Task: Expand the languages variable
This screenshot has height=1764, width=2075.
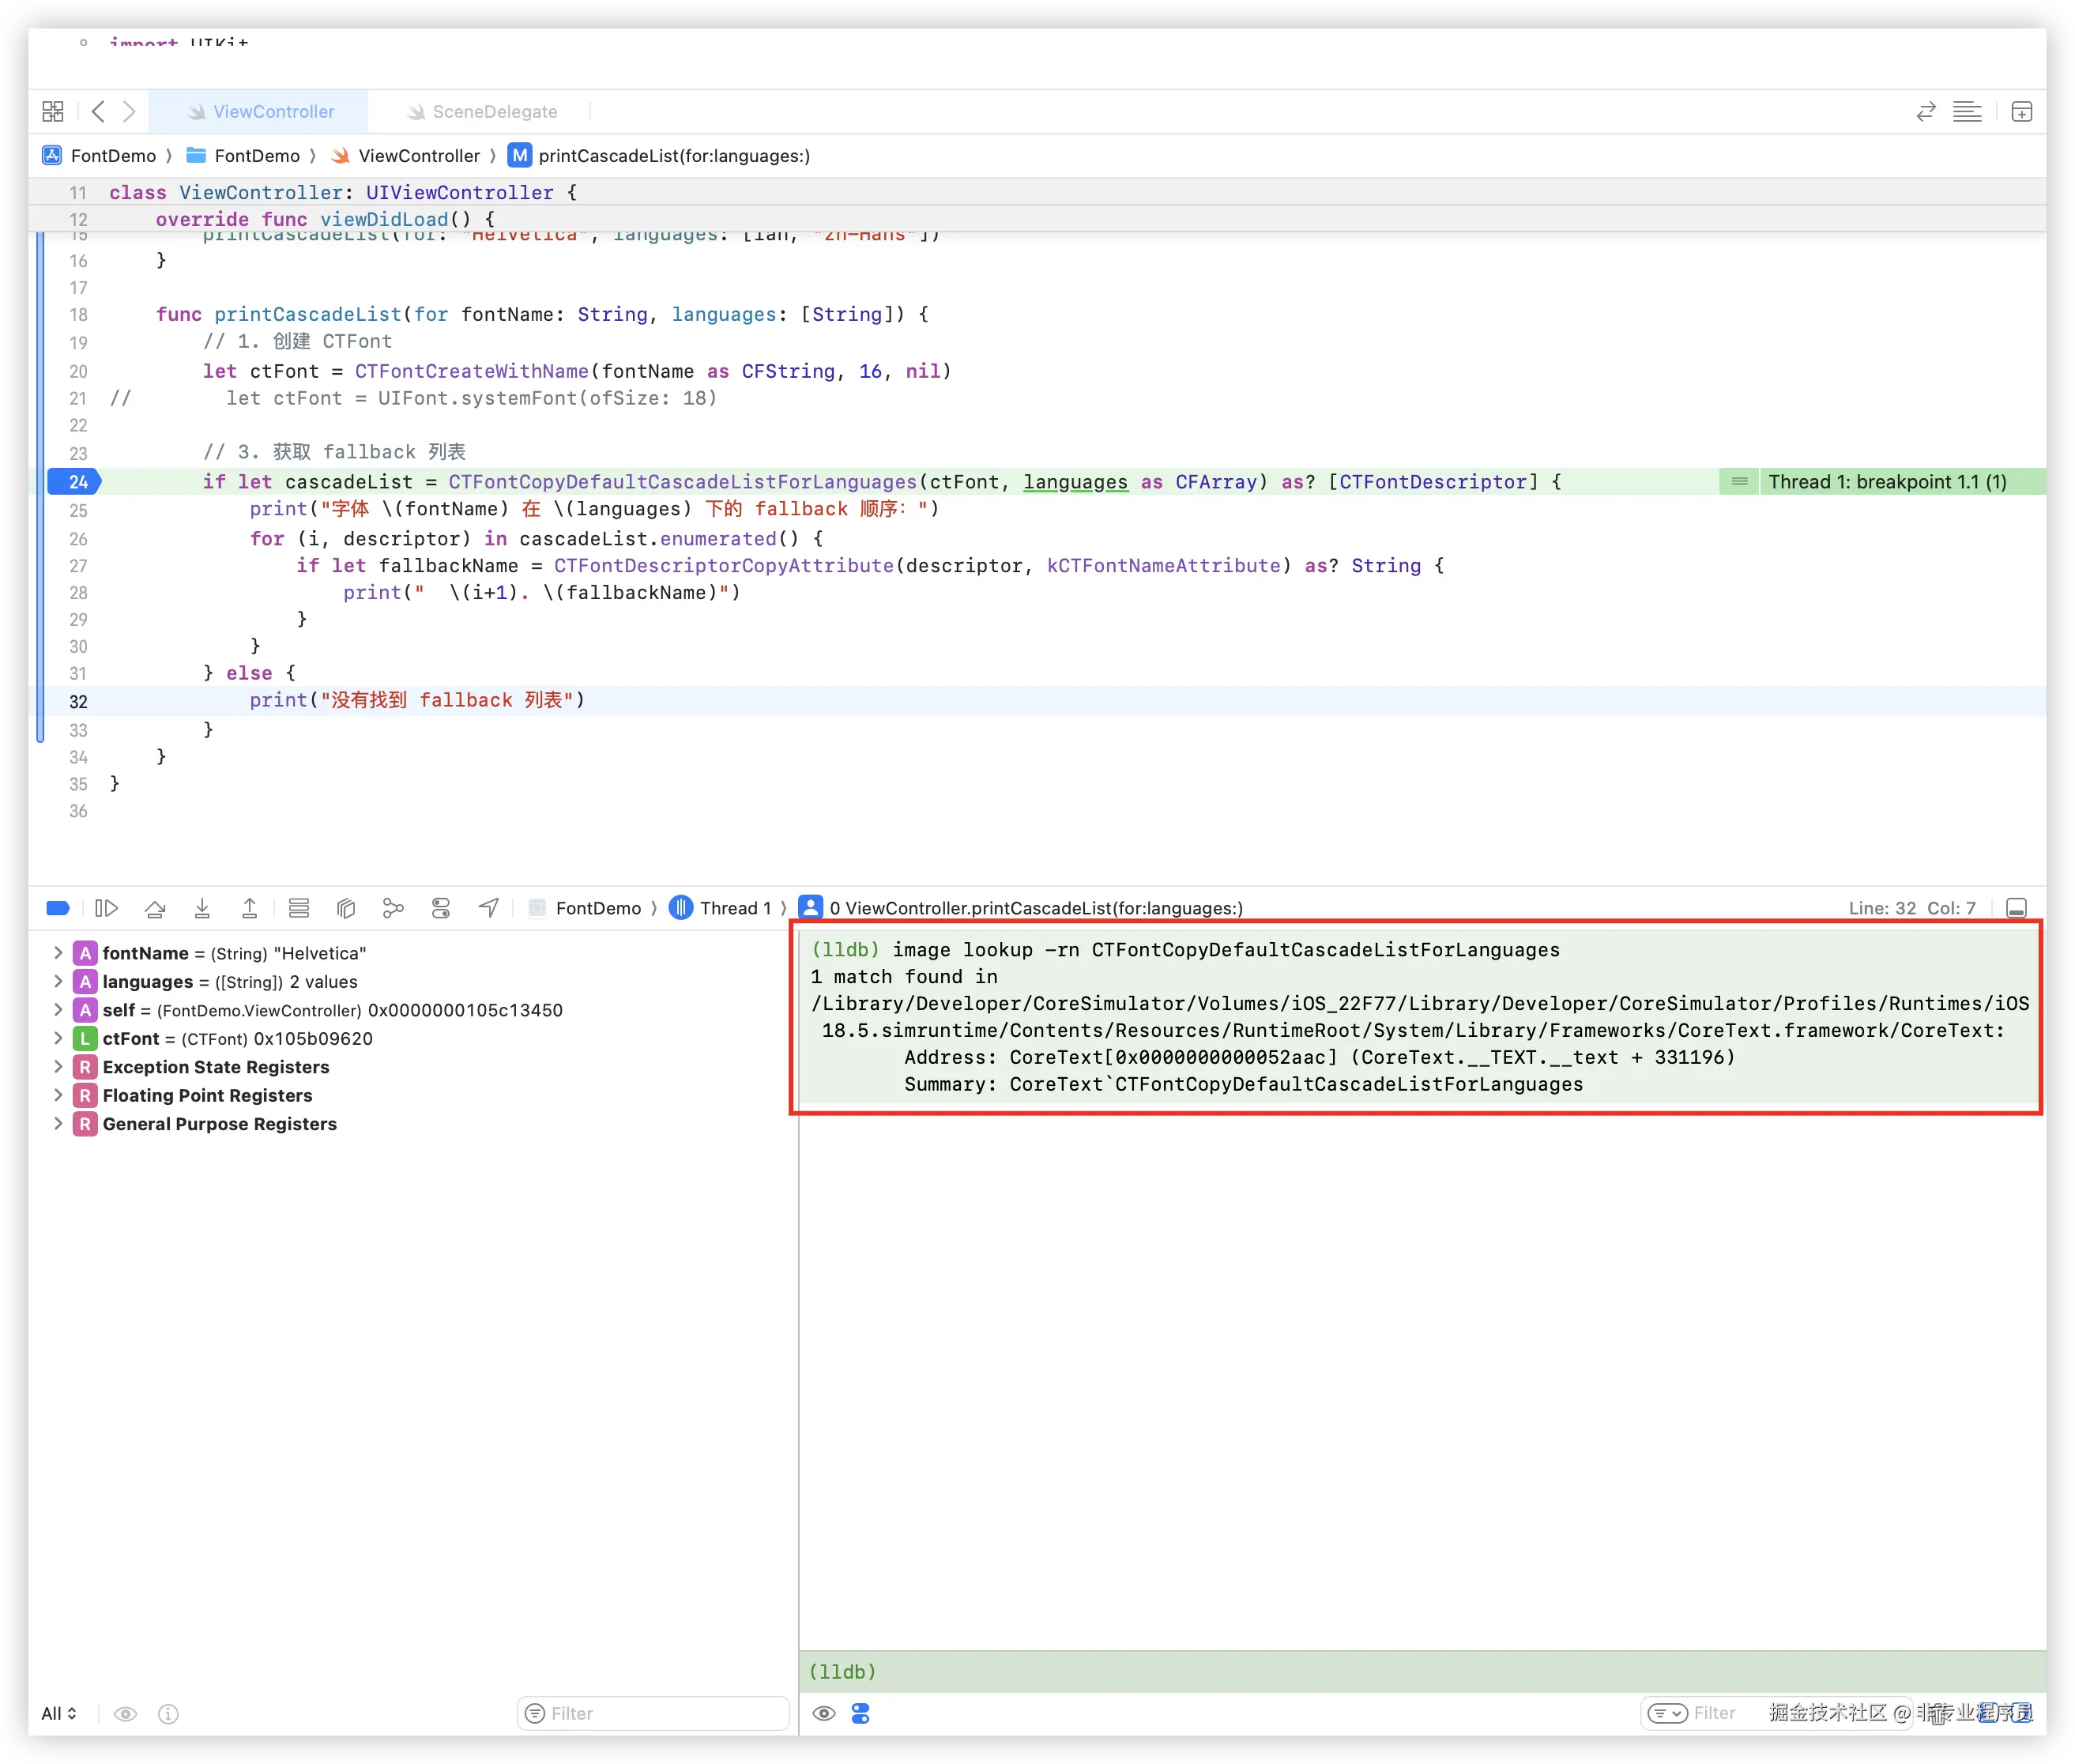Action: 58,981
